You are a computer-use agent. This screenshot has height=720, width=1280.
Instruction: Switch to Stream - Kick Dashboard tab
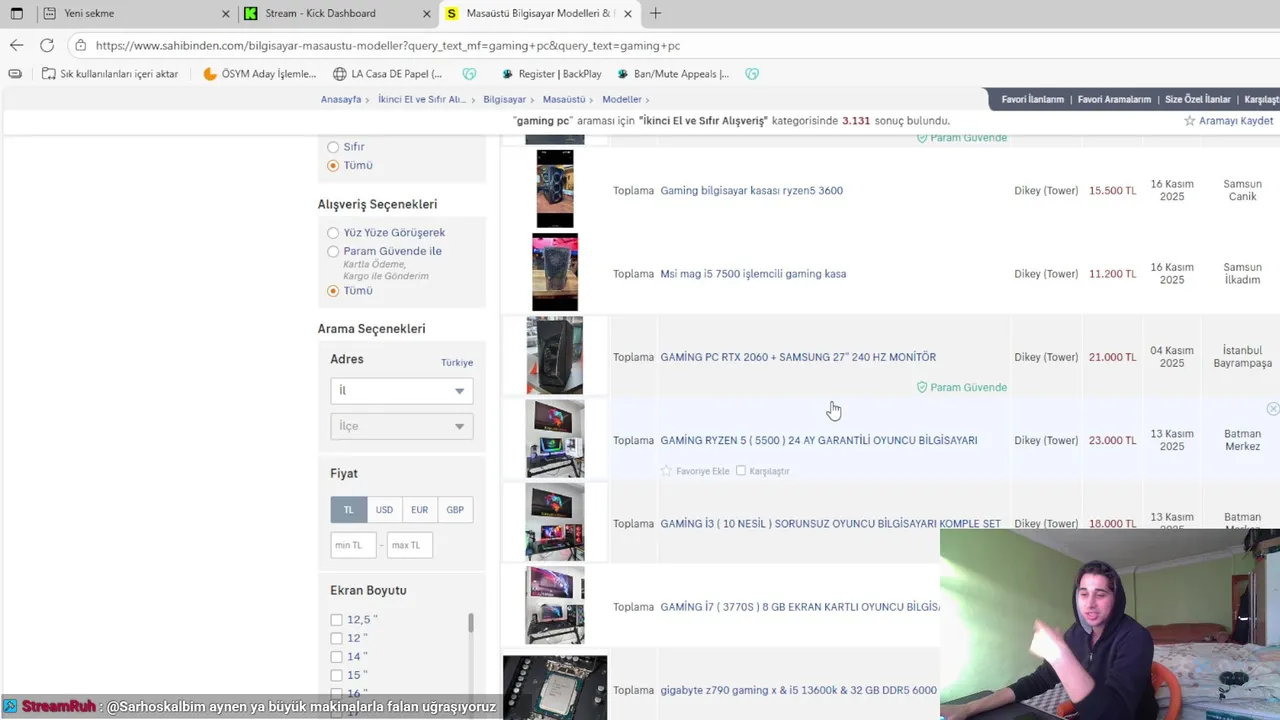click(x=335, y=13)
